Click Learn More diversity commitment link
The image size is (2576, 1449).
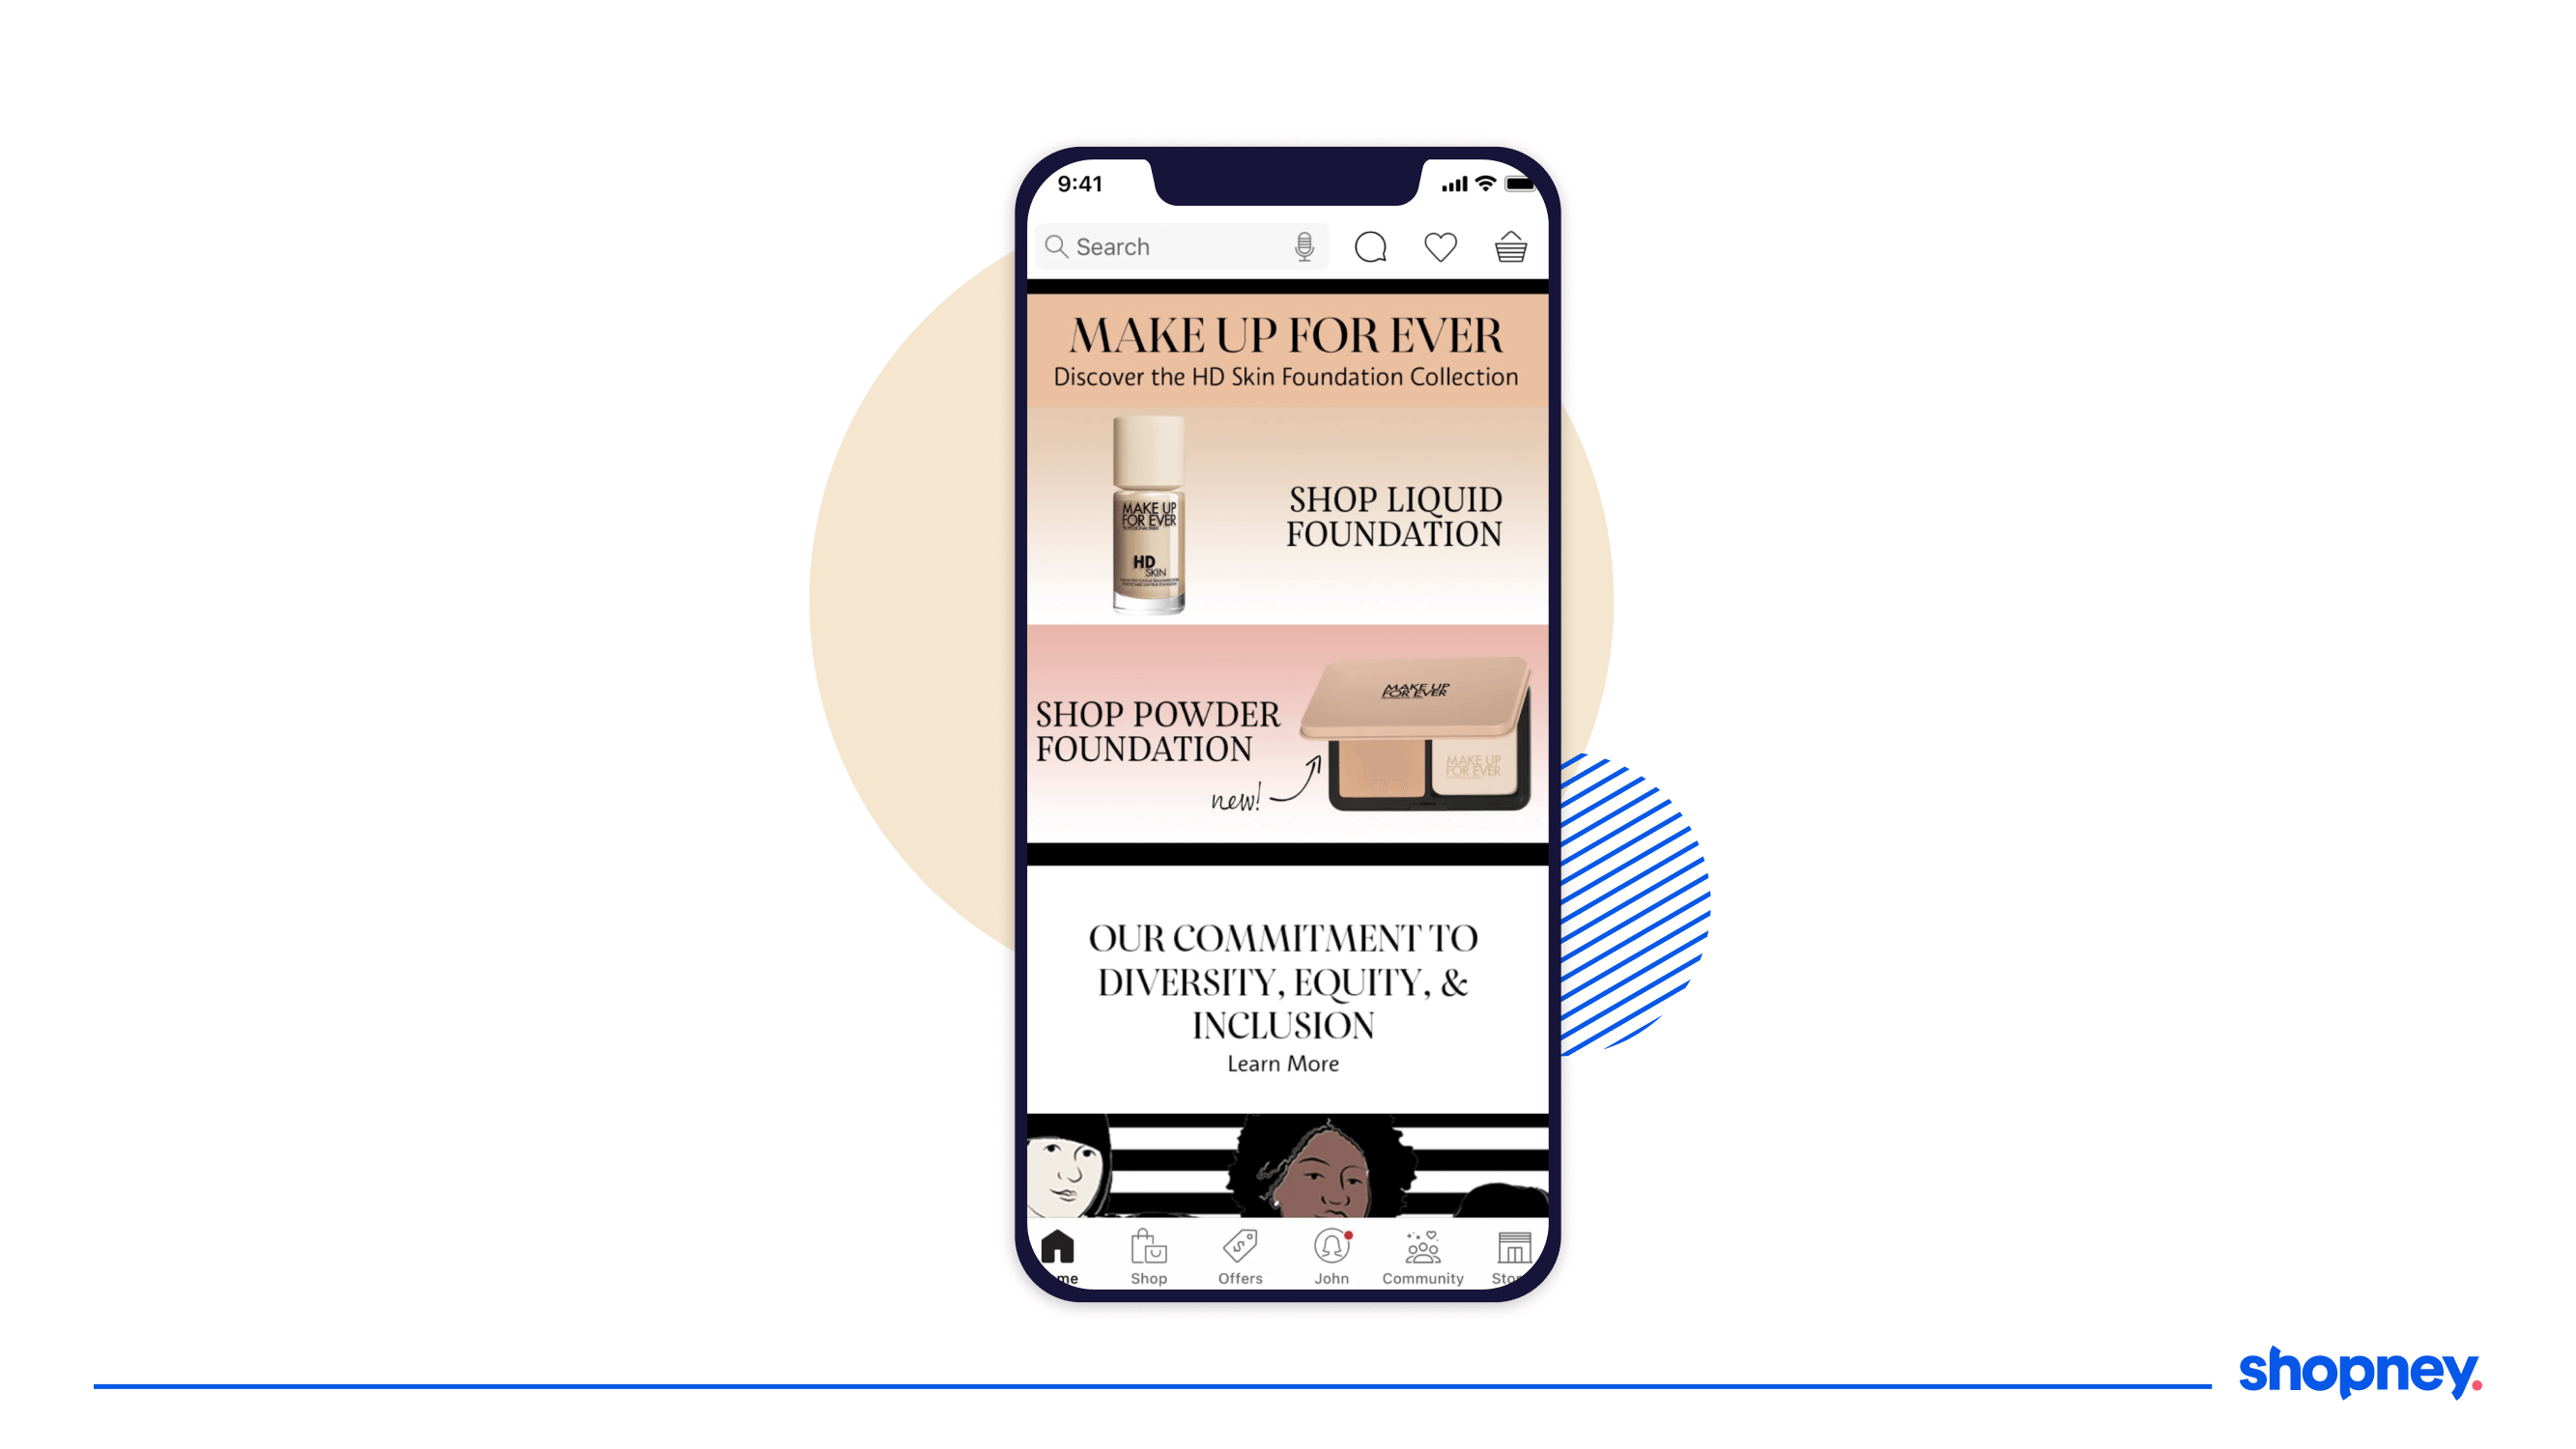tap(1284, 1064)
